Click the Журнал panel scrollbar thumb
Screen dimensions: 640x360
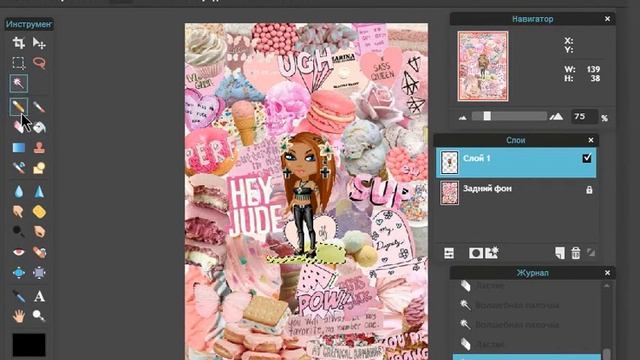[607, 354]
